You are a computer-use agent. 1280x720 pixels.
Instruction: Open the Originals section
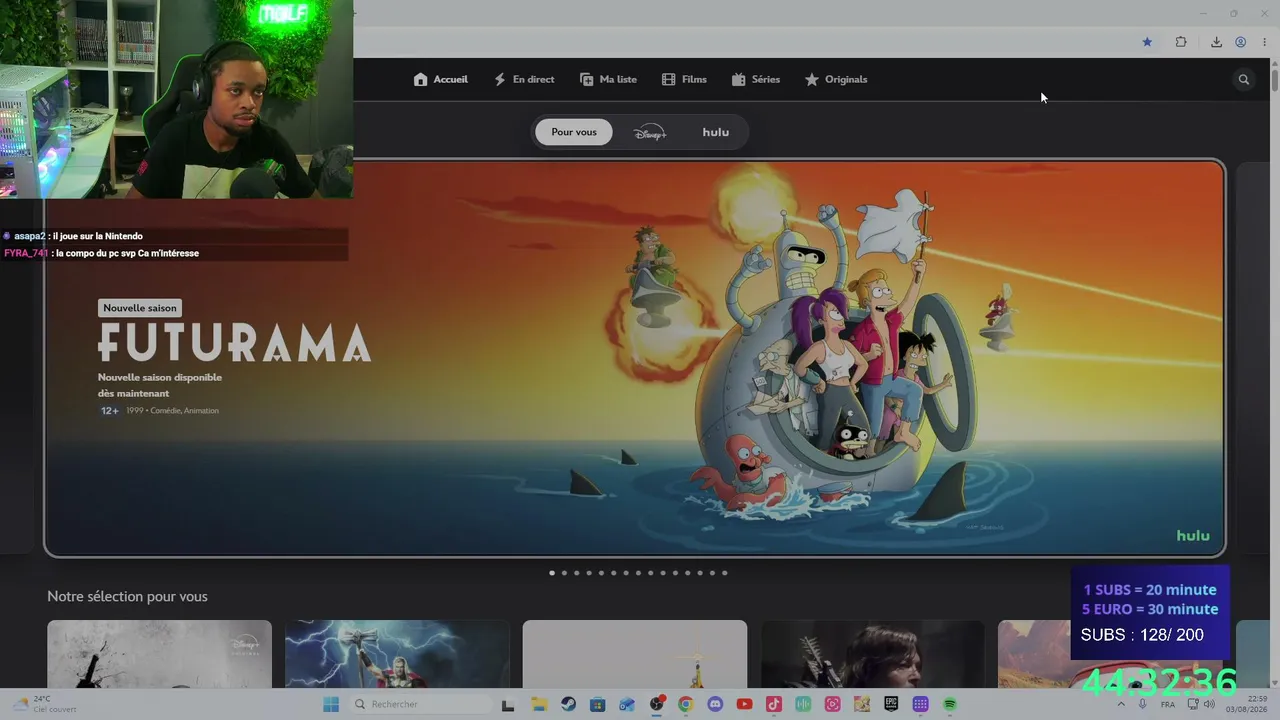click(x=836, y=79)
